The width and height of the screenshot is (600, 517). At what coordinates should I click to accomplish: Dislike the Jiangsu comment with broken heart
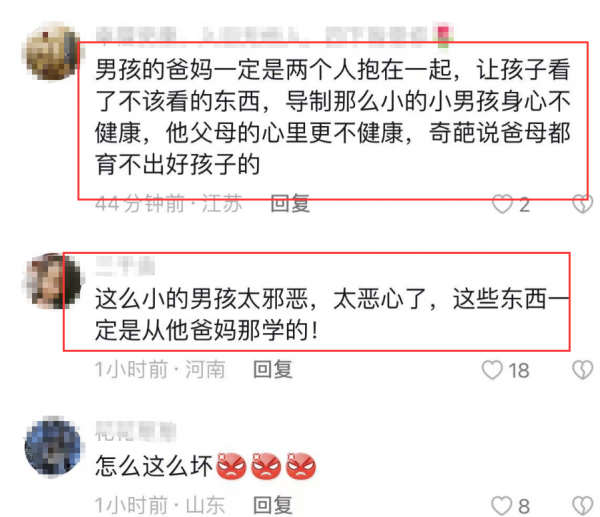coord(583,204)
